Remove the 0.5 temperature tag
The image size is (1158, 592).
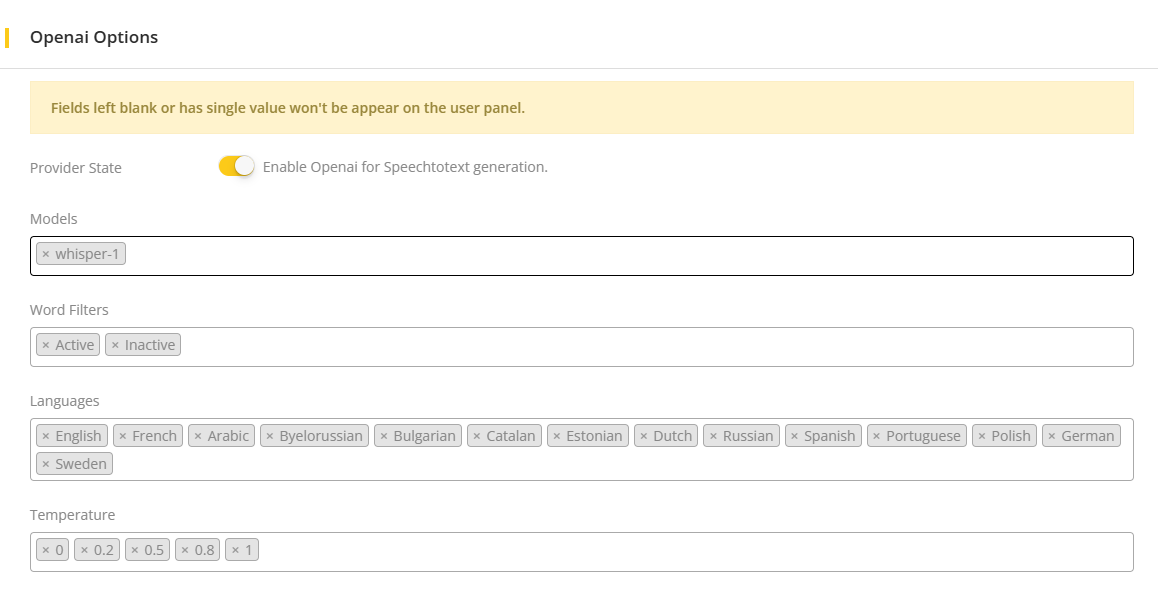pyautogui.click(x=135, y=551)
